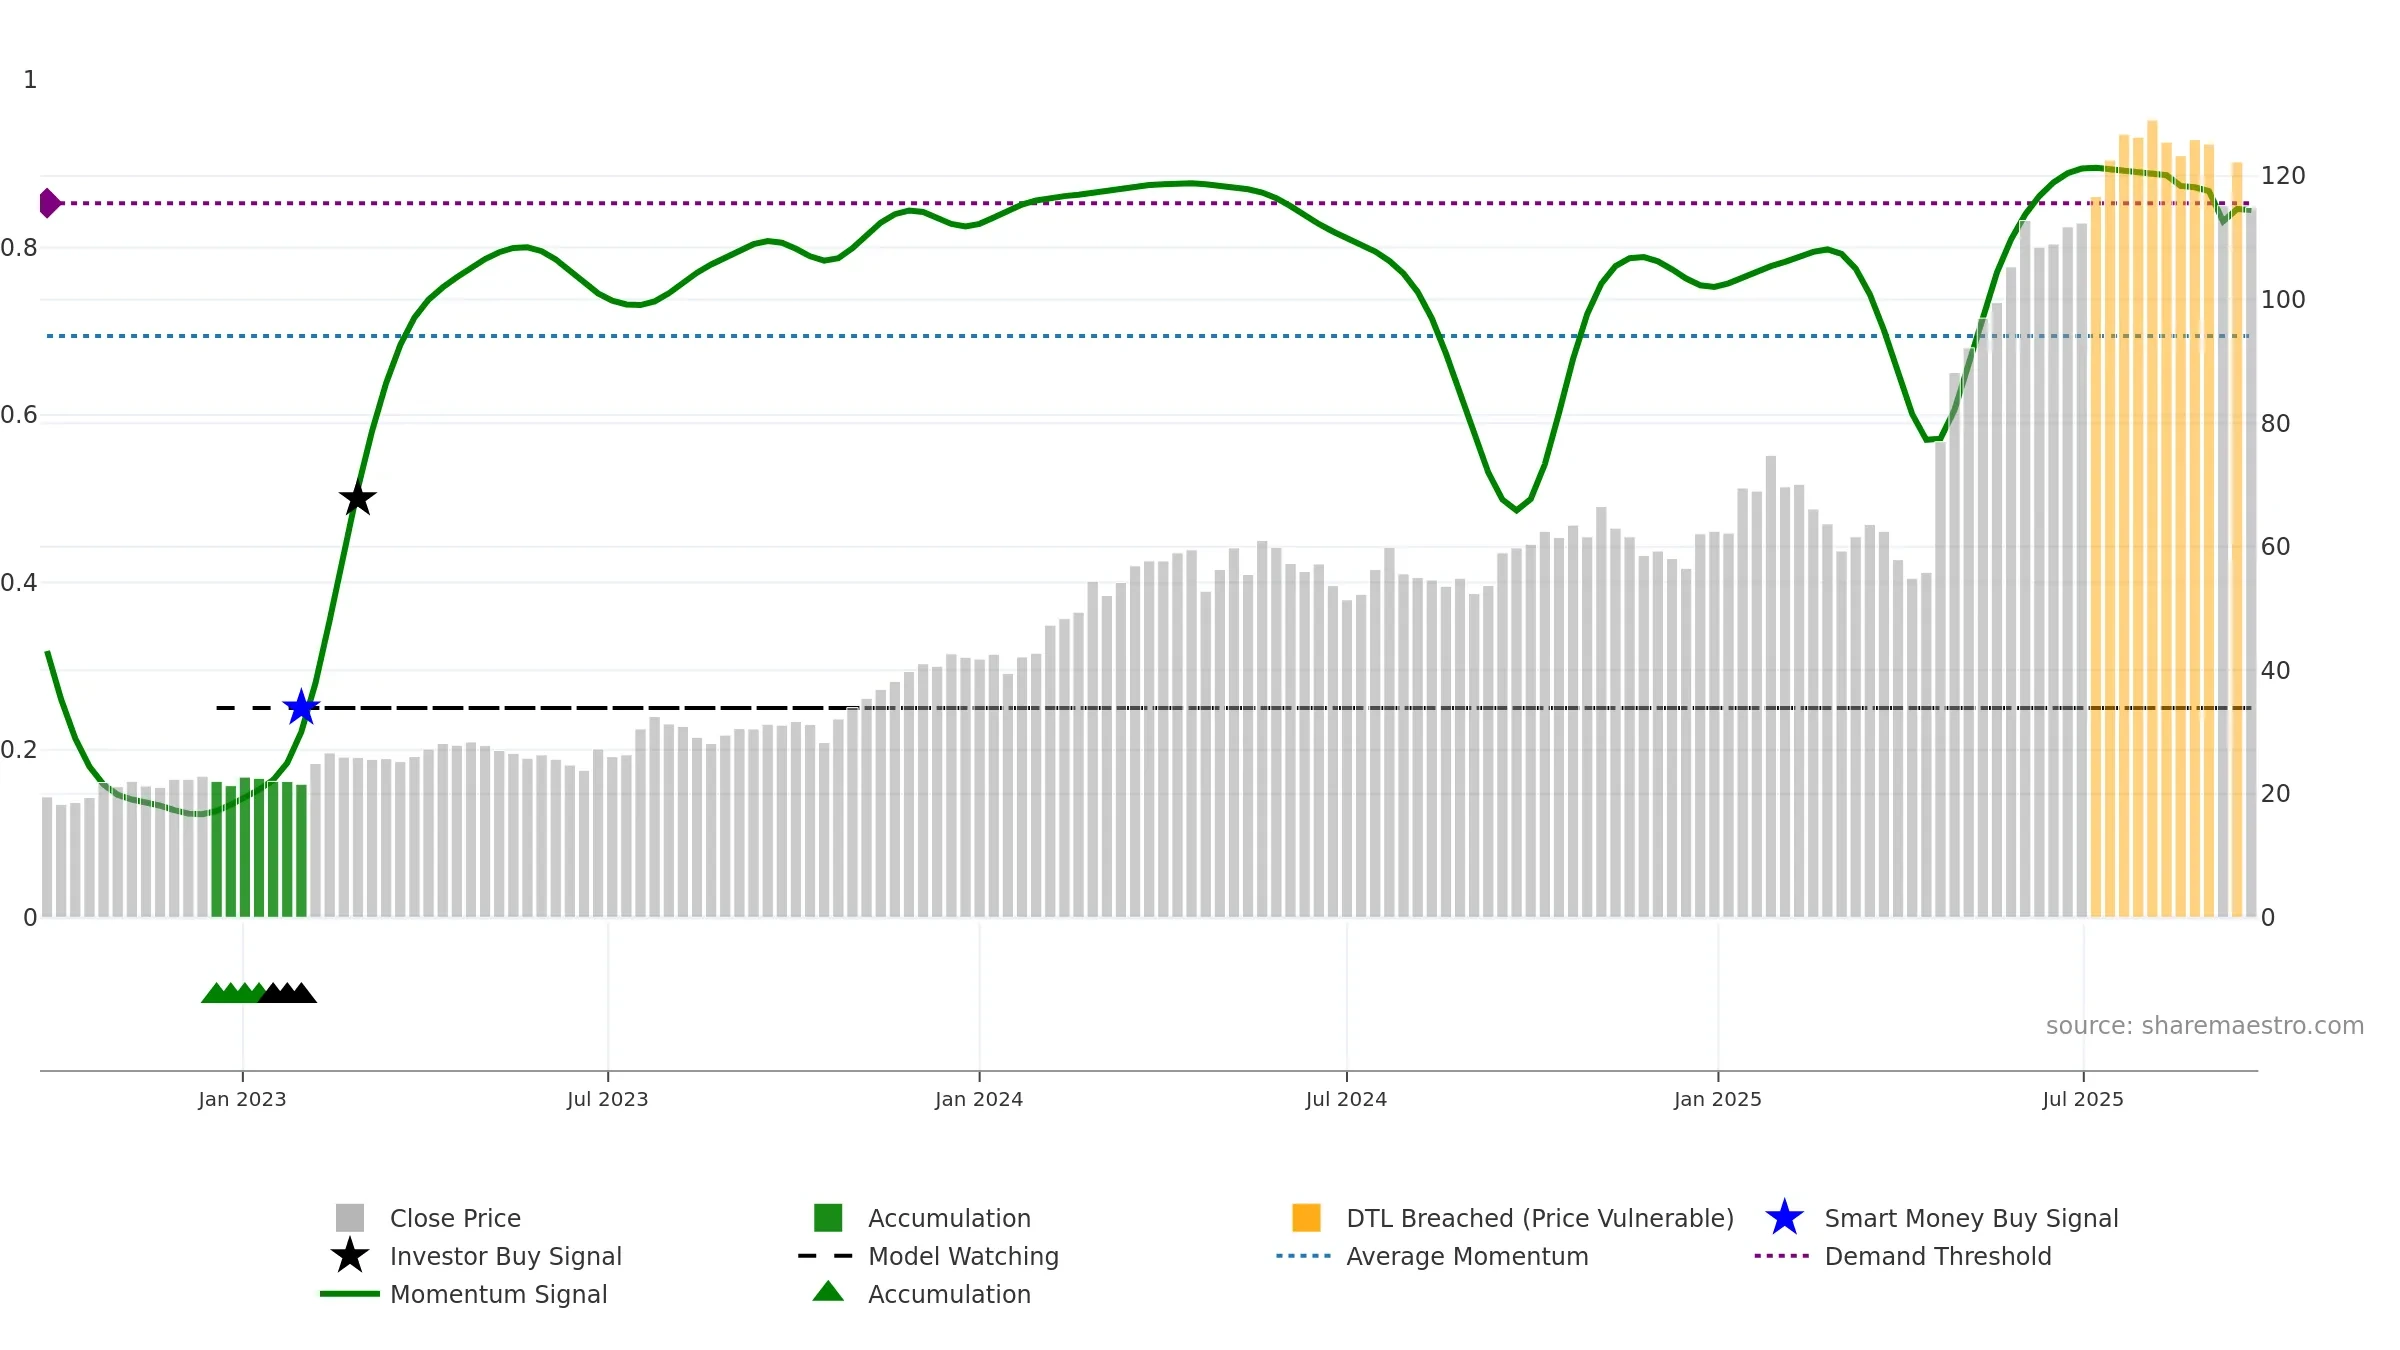Click Jul 2025 axis label
The image size is (2400, 1350).
tap(2083, 1100)
